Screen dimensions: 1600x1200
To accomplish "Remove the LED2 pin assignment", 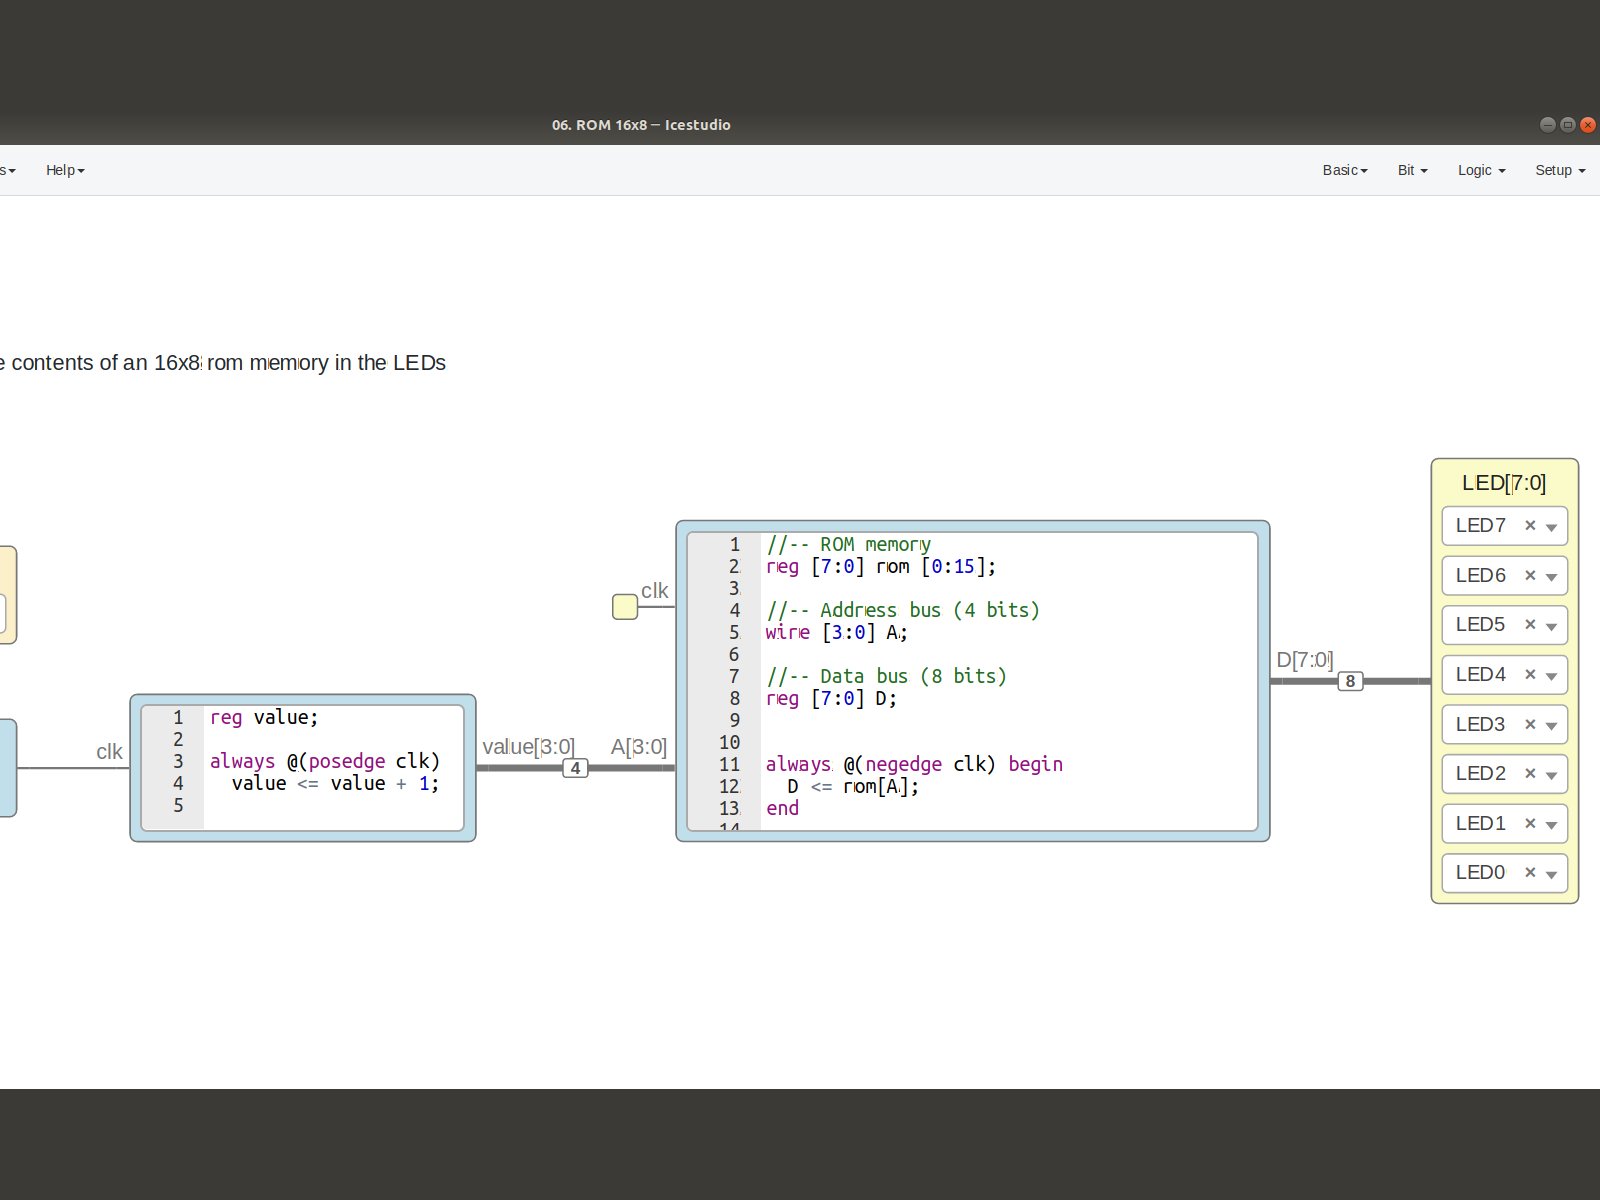I will [1530, 773].
